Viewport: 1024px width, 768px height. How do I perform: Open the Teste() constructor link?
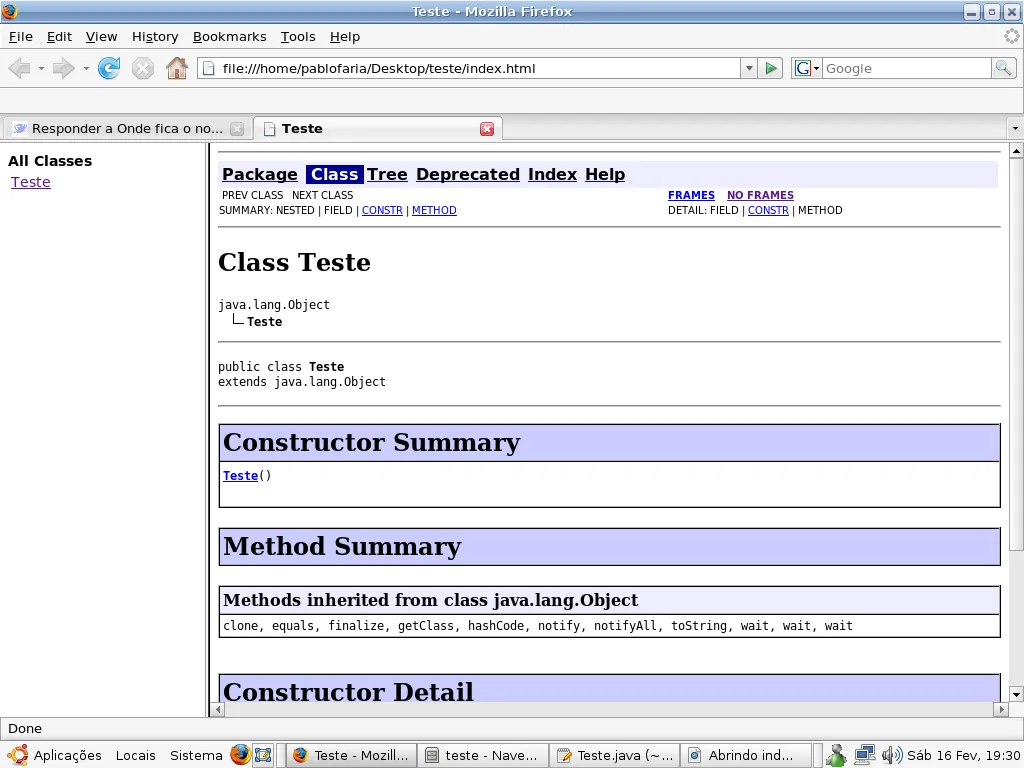point(240,475)
